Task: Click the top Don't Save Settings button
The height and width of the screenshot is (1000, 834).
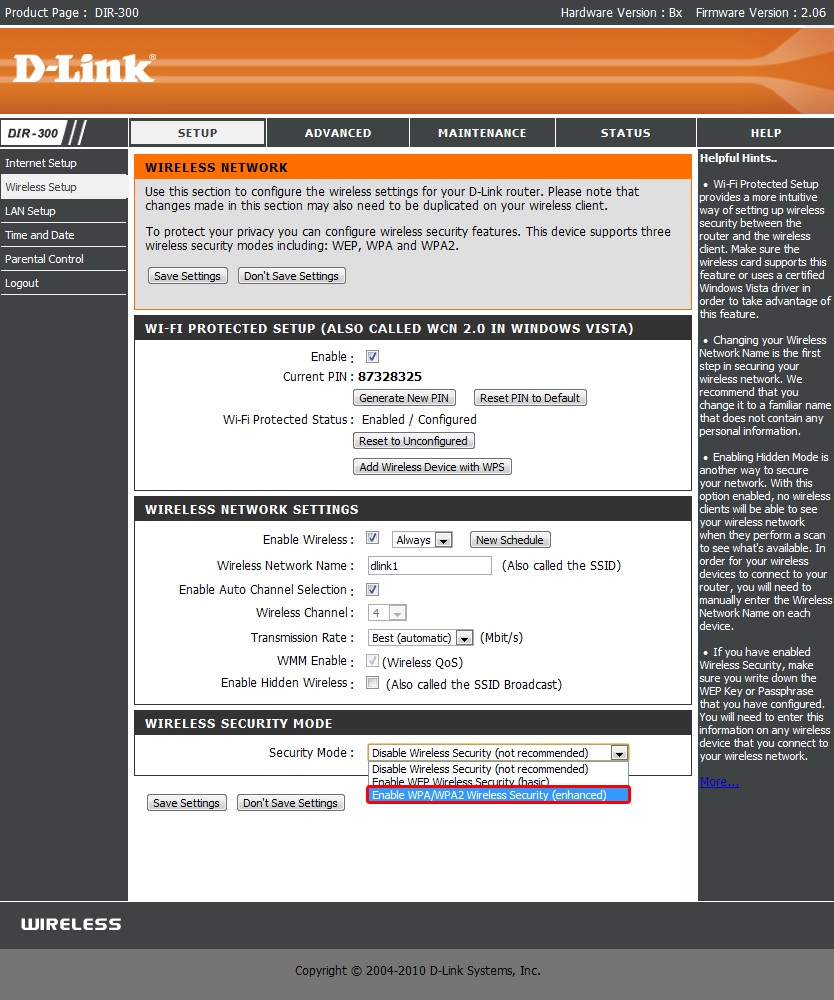Action: 291,276
